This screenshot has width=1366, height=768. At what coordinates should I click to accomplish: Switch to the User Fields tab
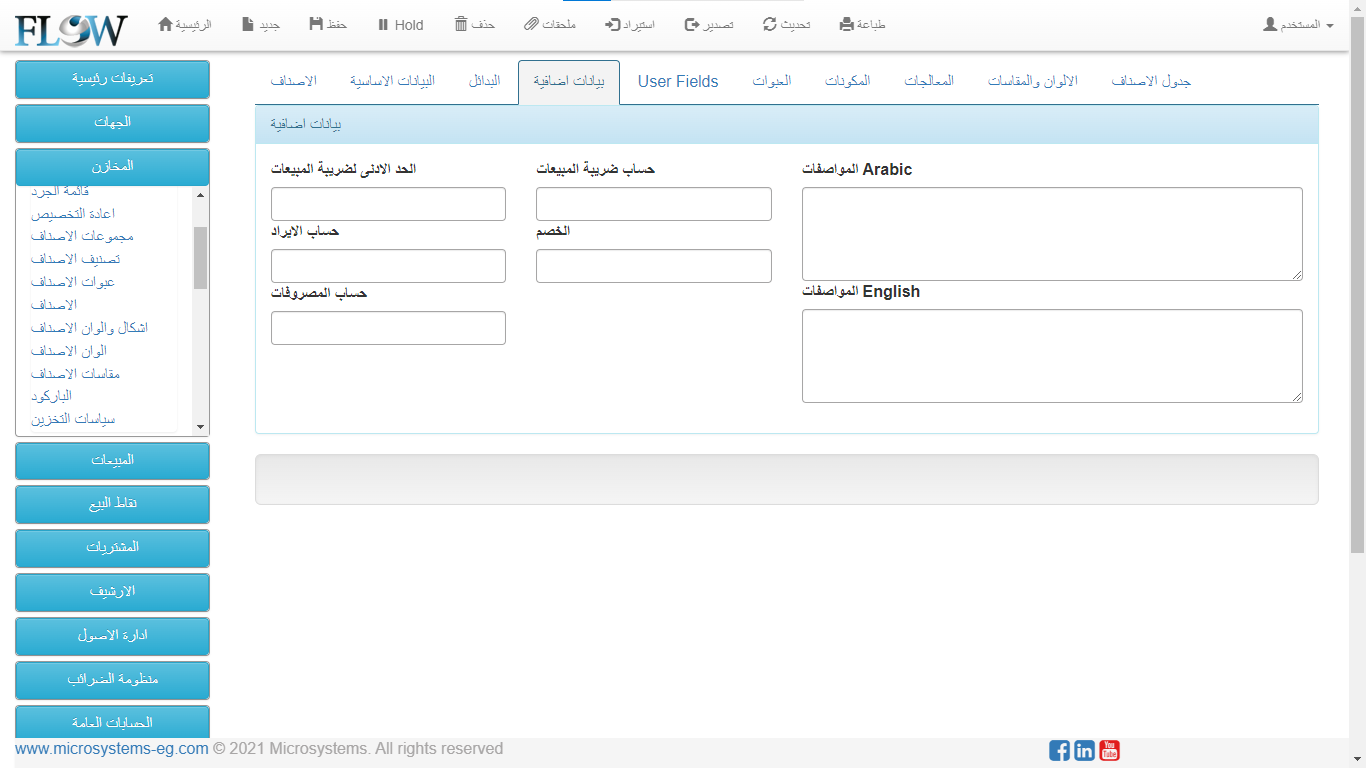click(678, 82)
